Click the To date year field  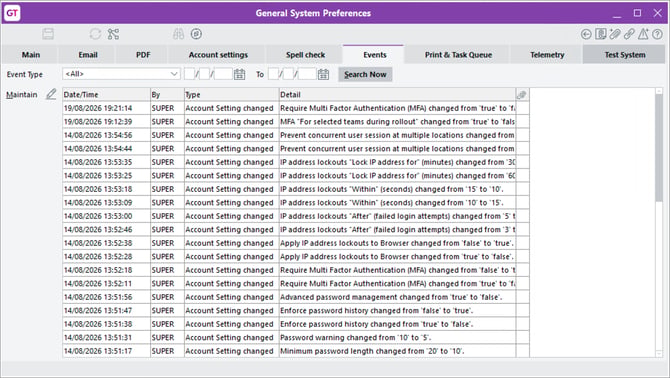tap(307, 74)
